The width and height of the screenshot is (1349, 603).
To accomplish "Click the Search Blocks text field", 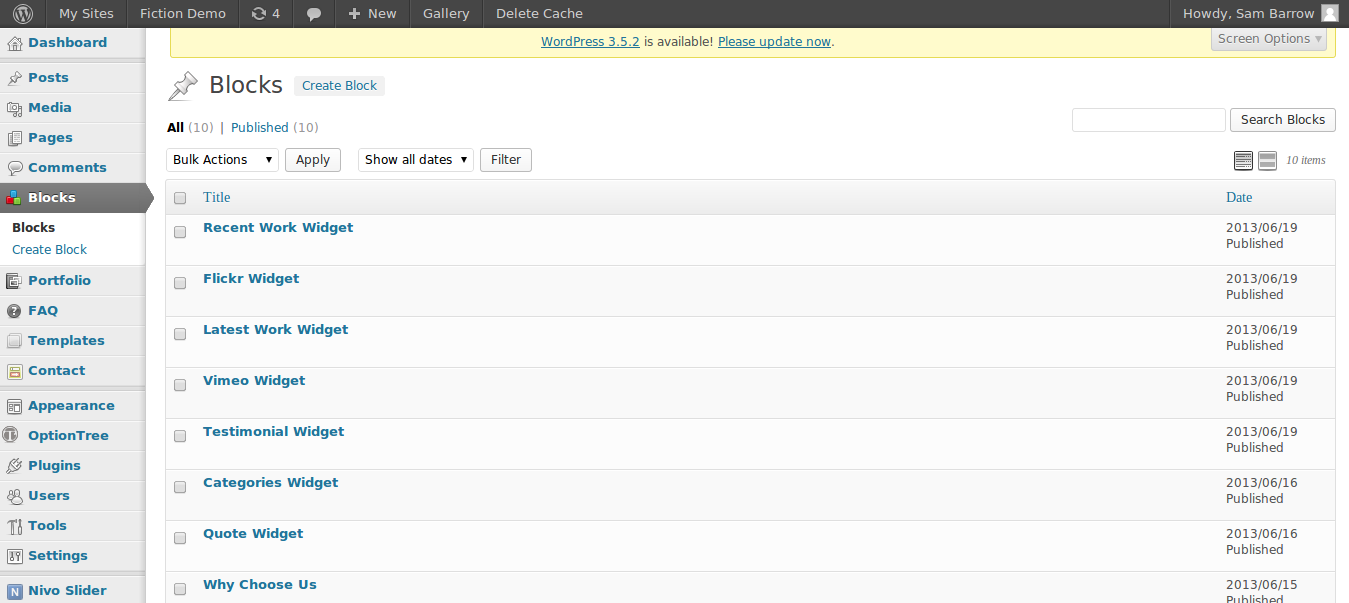I will 1149,120.
